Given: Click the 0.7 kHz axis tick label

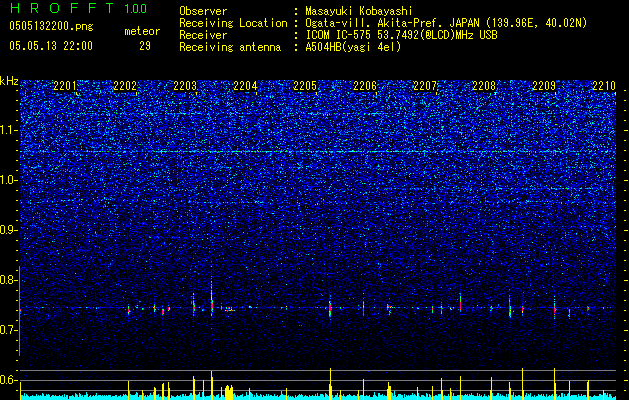Looking at the screenshot, I should [9, 330].
